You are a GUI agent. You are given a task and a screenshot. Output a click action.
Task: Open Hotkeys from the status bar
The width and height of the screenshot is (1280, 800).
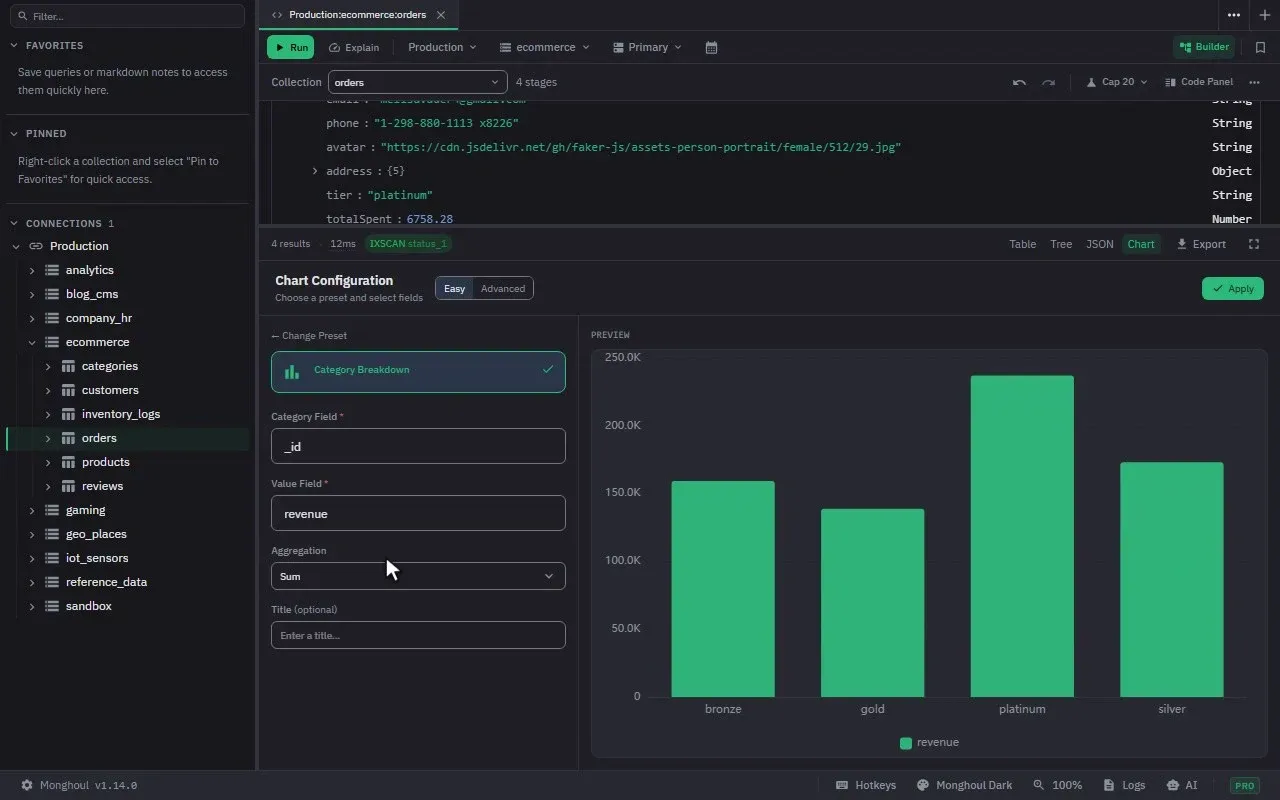pyautogui.click(x=866, y=785)
